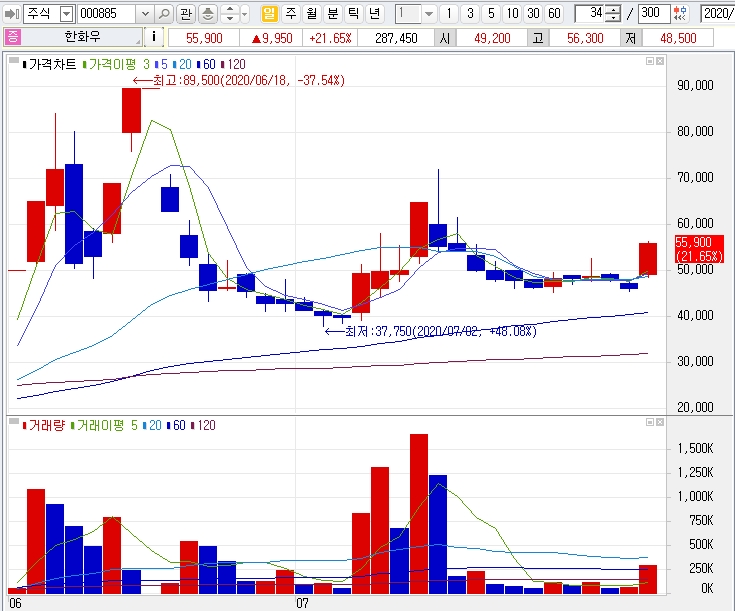This screenshot has width=735, height=611.
Task: Click the 가격차트 legend label
Action: (x=52, y=64)
